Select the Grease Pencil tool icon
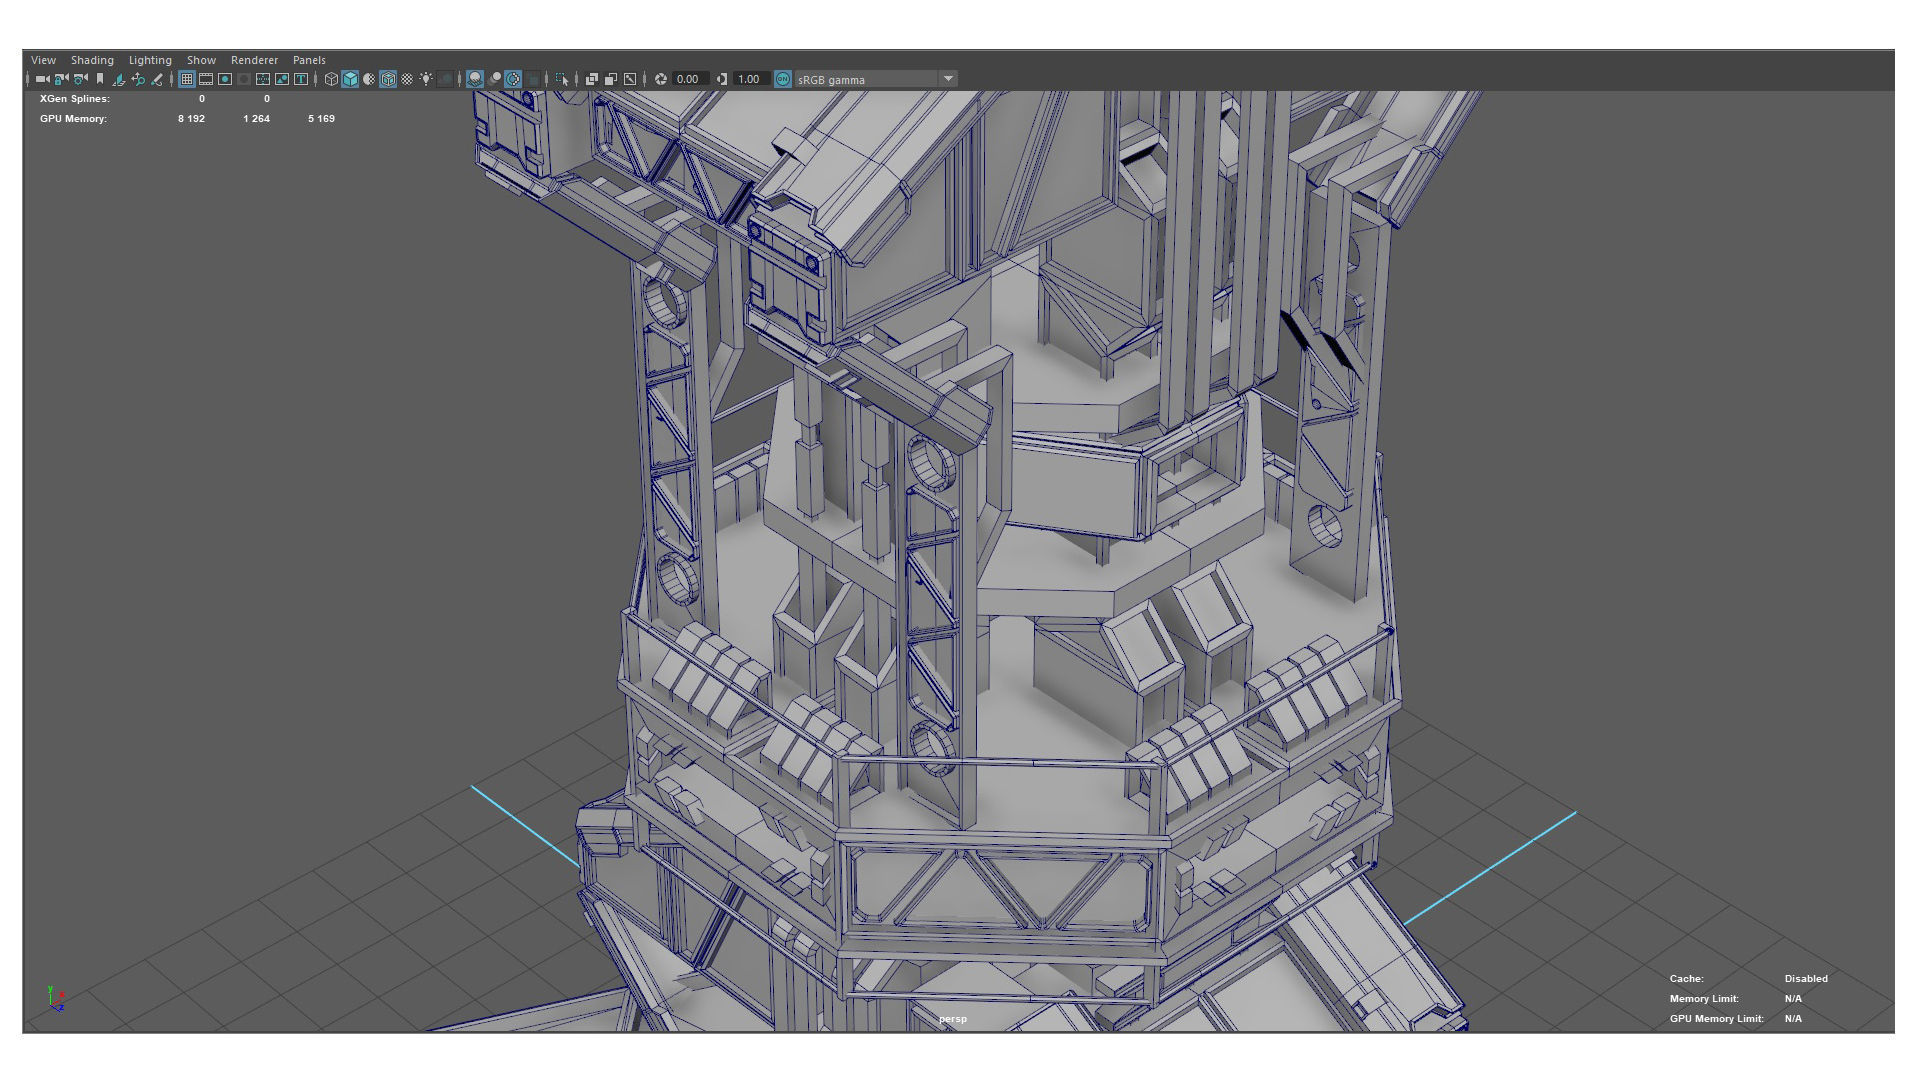 point(157,79)
